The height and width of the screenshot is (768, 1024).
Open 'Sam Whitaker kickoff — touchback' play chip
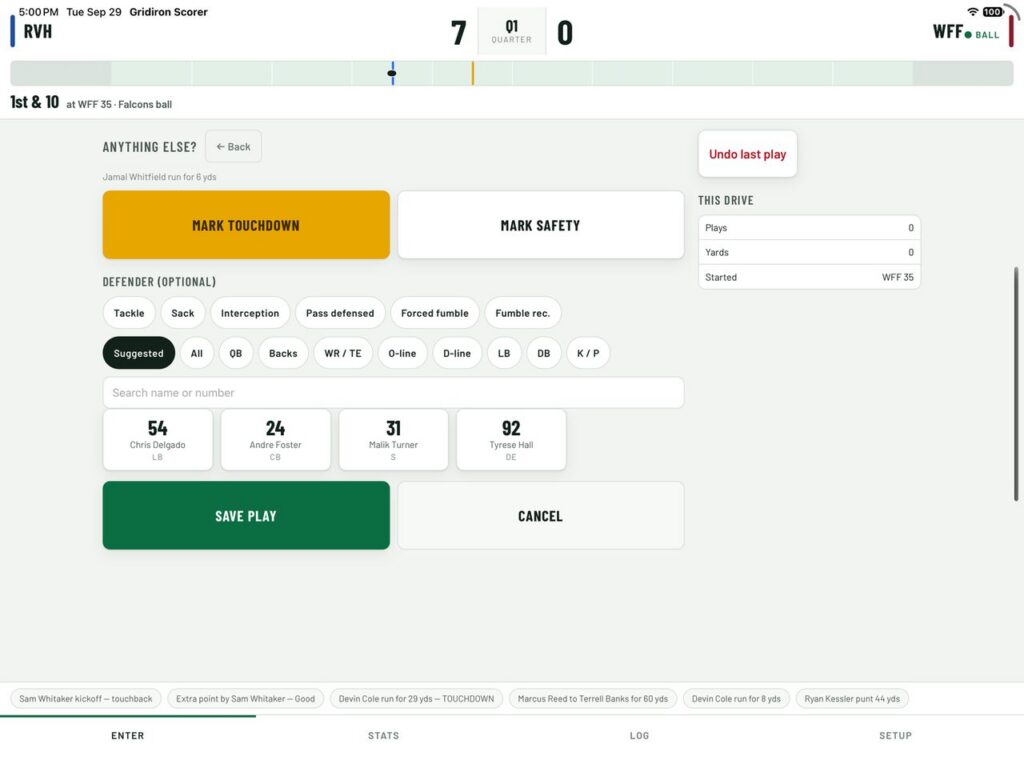coord(86,699)
